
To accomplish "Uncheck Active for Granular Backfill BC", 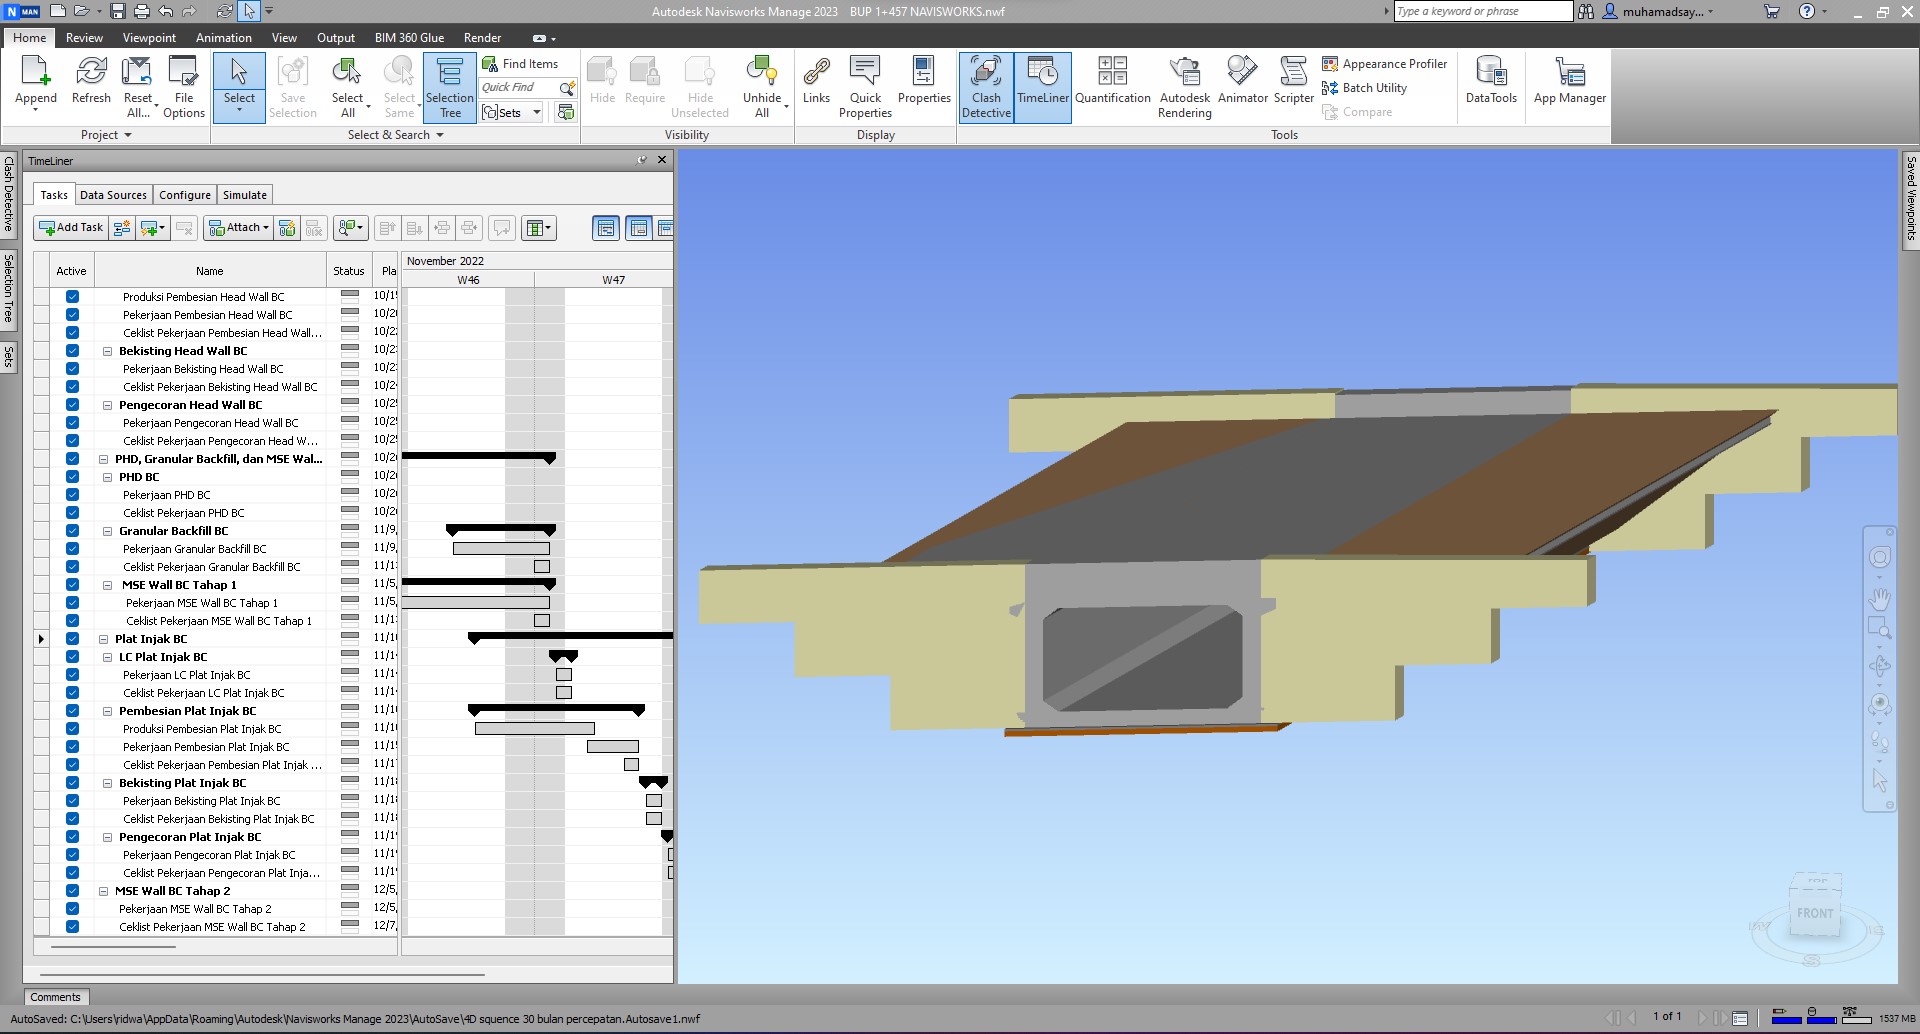I will 72,531.
